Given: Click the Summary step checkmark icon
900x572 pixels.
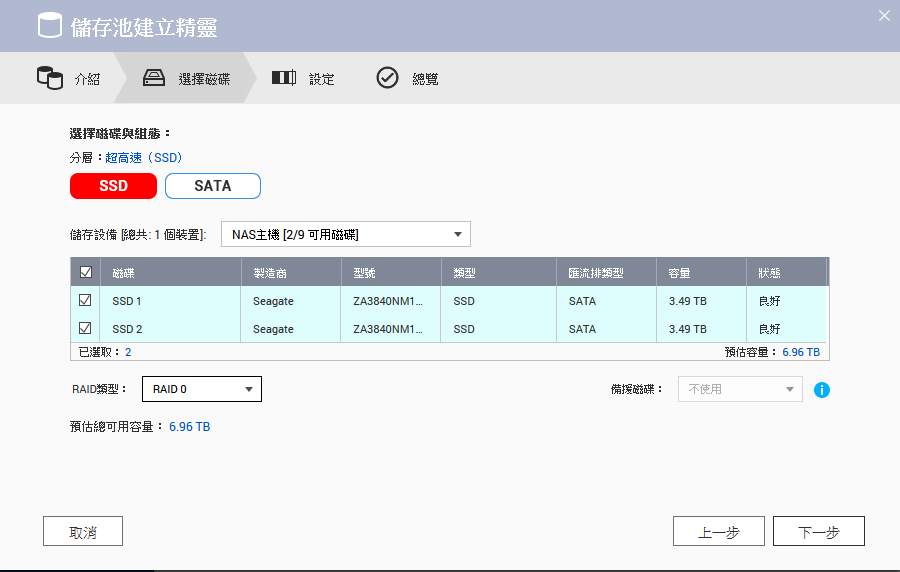Looking at the screenshot, I should coord(387,78).
